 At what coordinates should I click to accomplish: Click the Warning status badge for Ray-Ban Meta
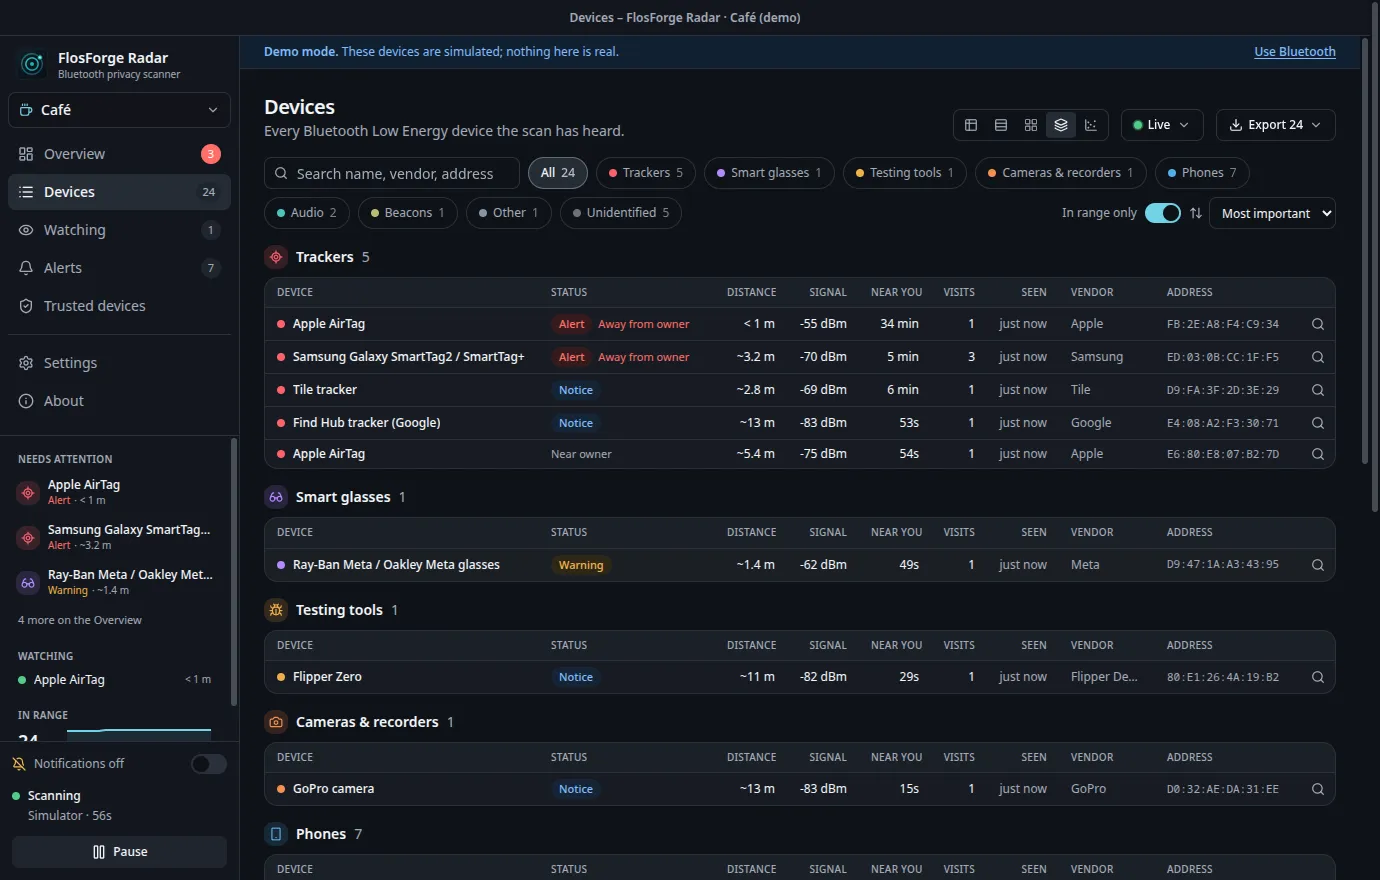tap(581, 565)
